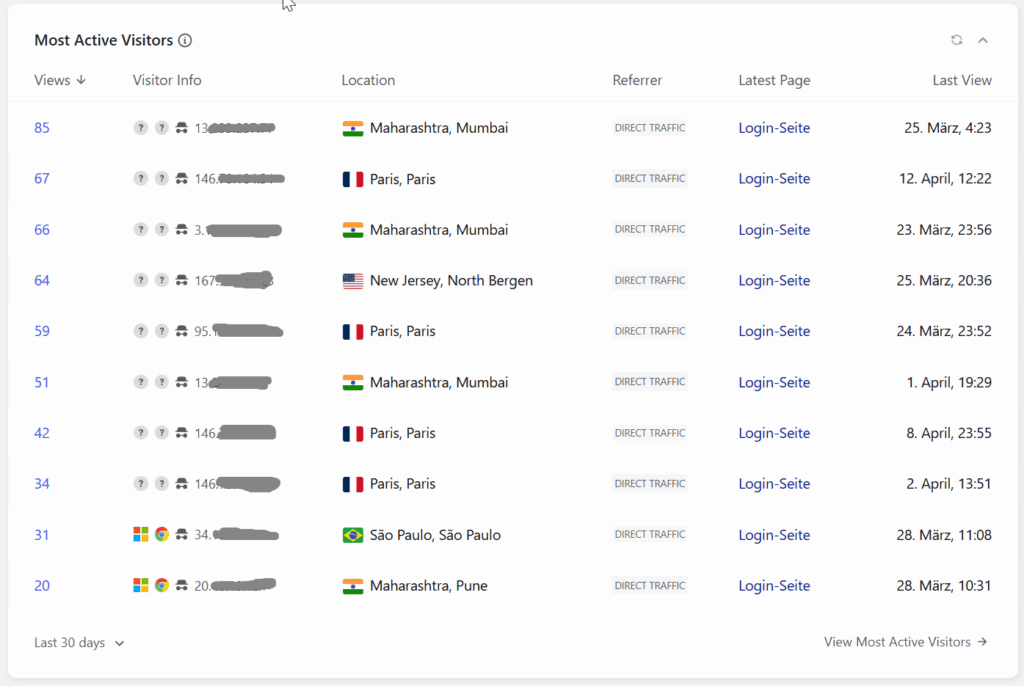The image size is (1024, 686).
Task: Click the Location column header
Action: click(368, 80)
